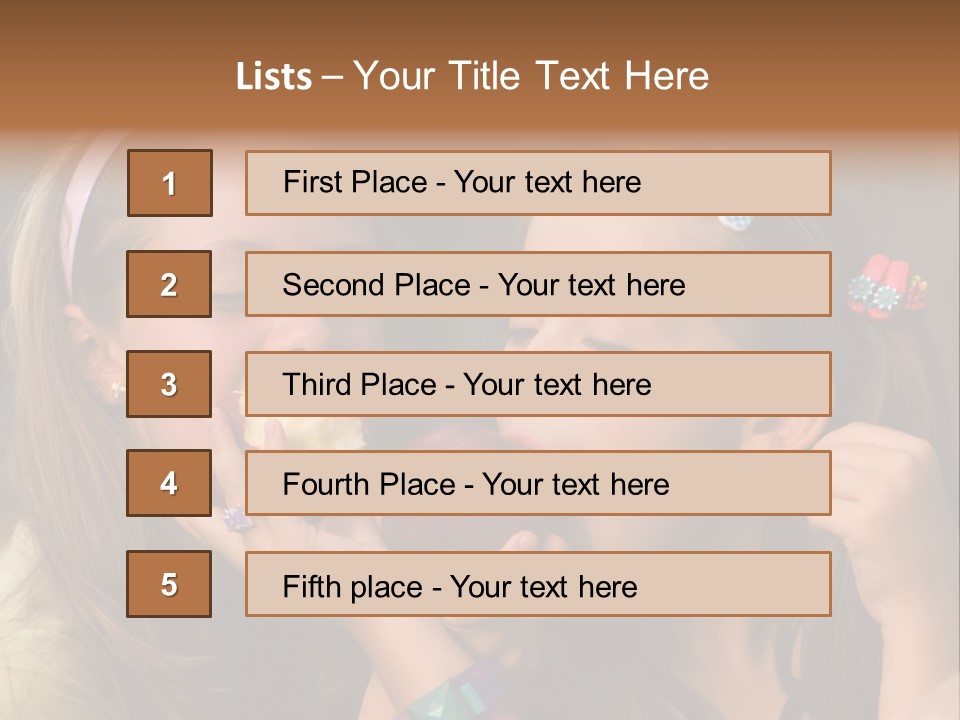The width and height of the screenshot is (960, 720).
Task: Click the number 1 box
Action: (169, 183)
